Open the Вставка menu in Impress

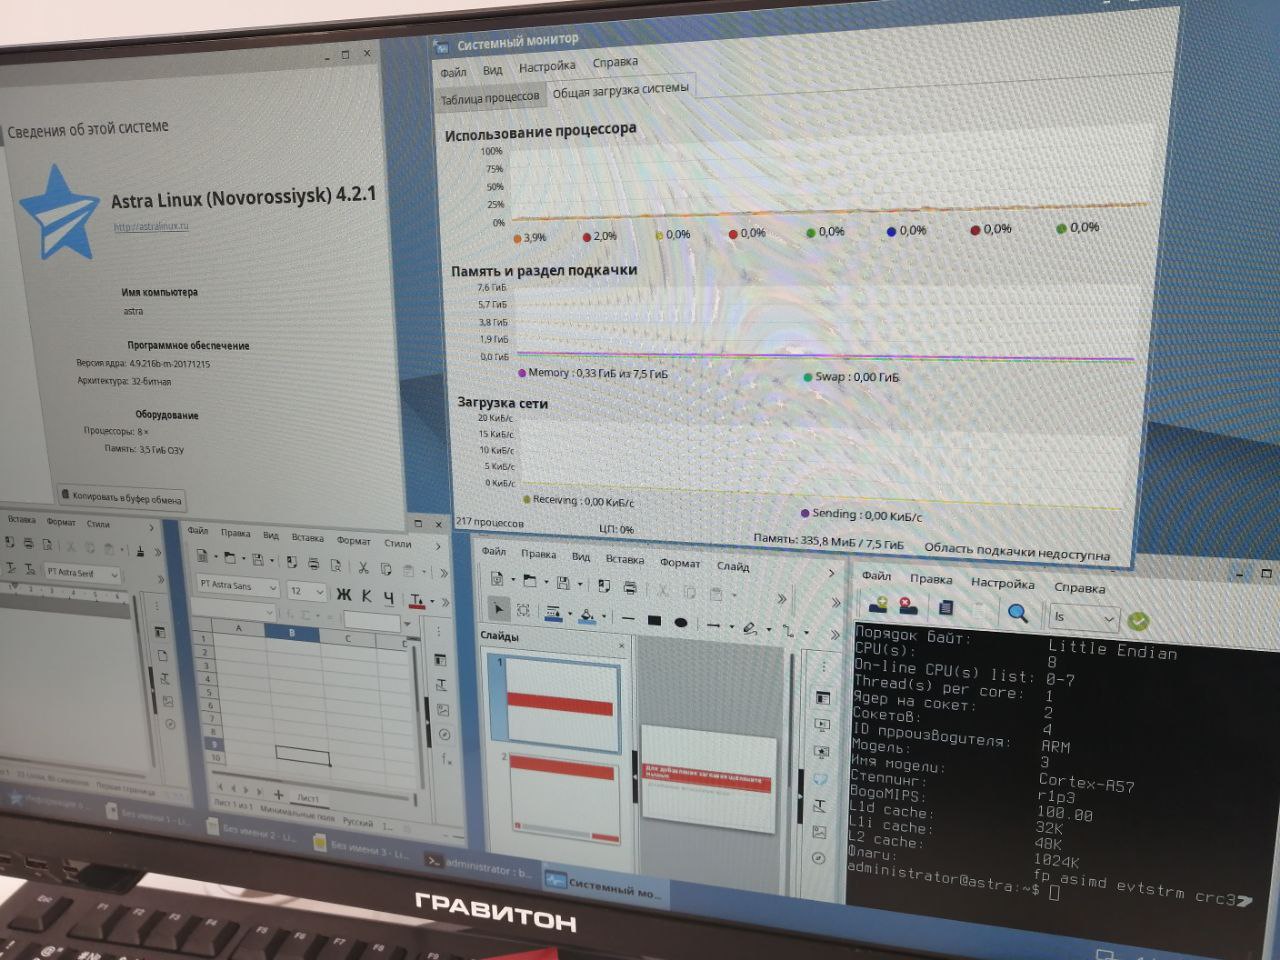[625, 560]
